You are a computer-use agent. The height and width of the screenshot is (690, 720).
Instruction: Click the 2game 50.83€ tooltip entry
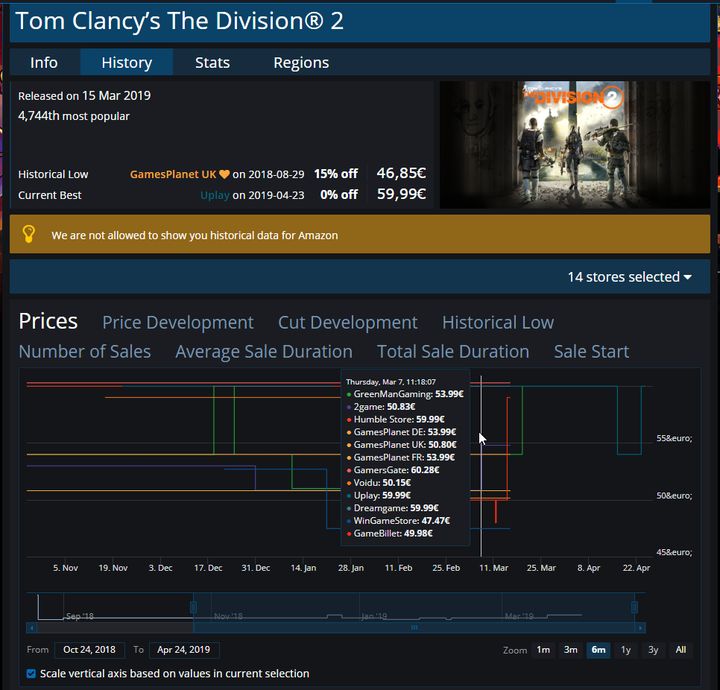point(381,407)
